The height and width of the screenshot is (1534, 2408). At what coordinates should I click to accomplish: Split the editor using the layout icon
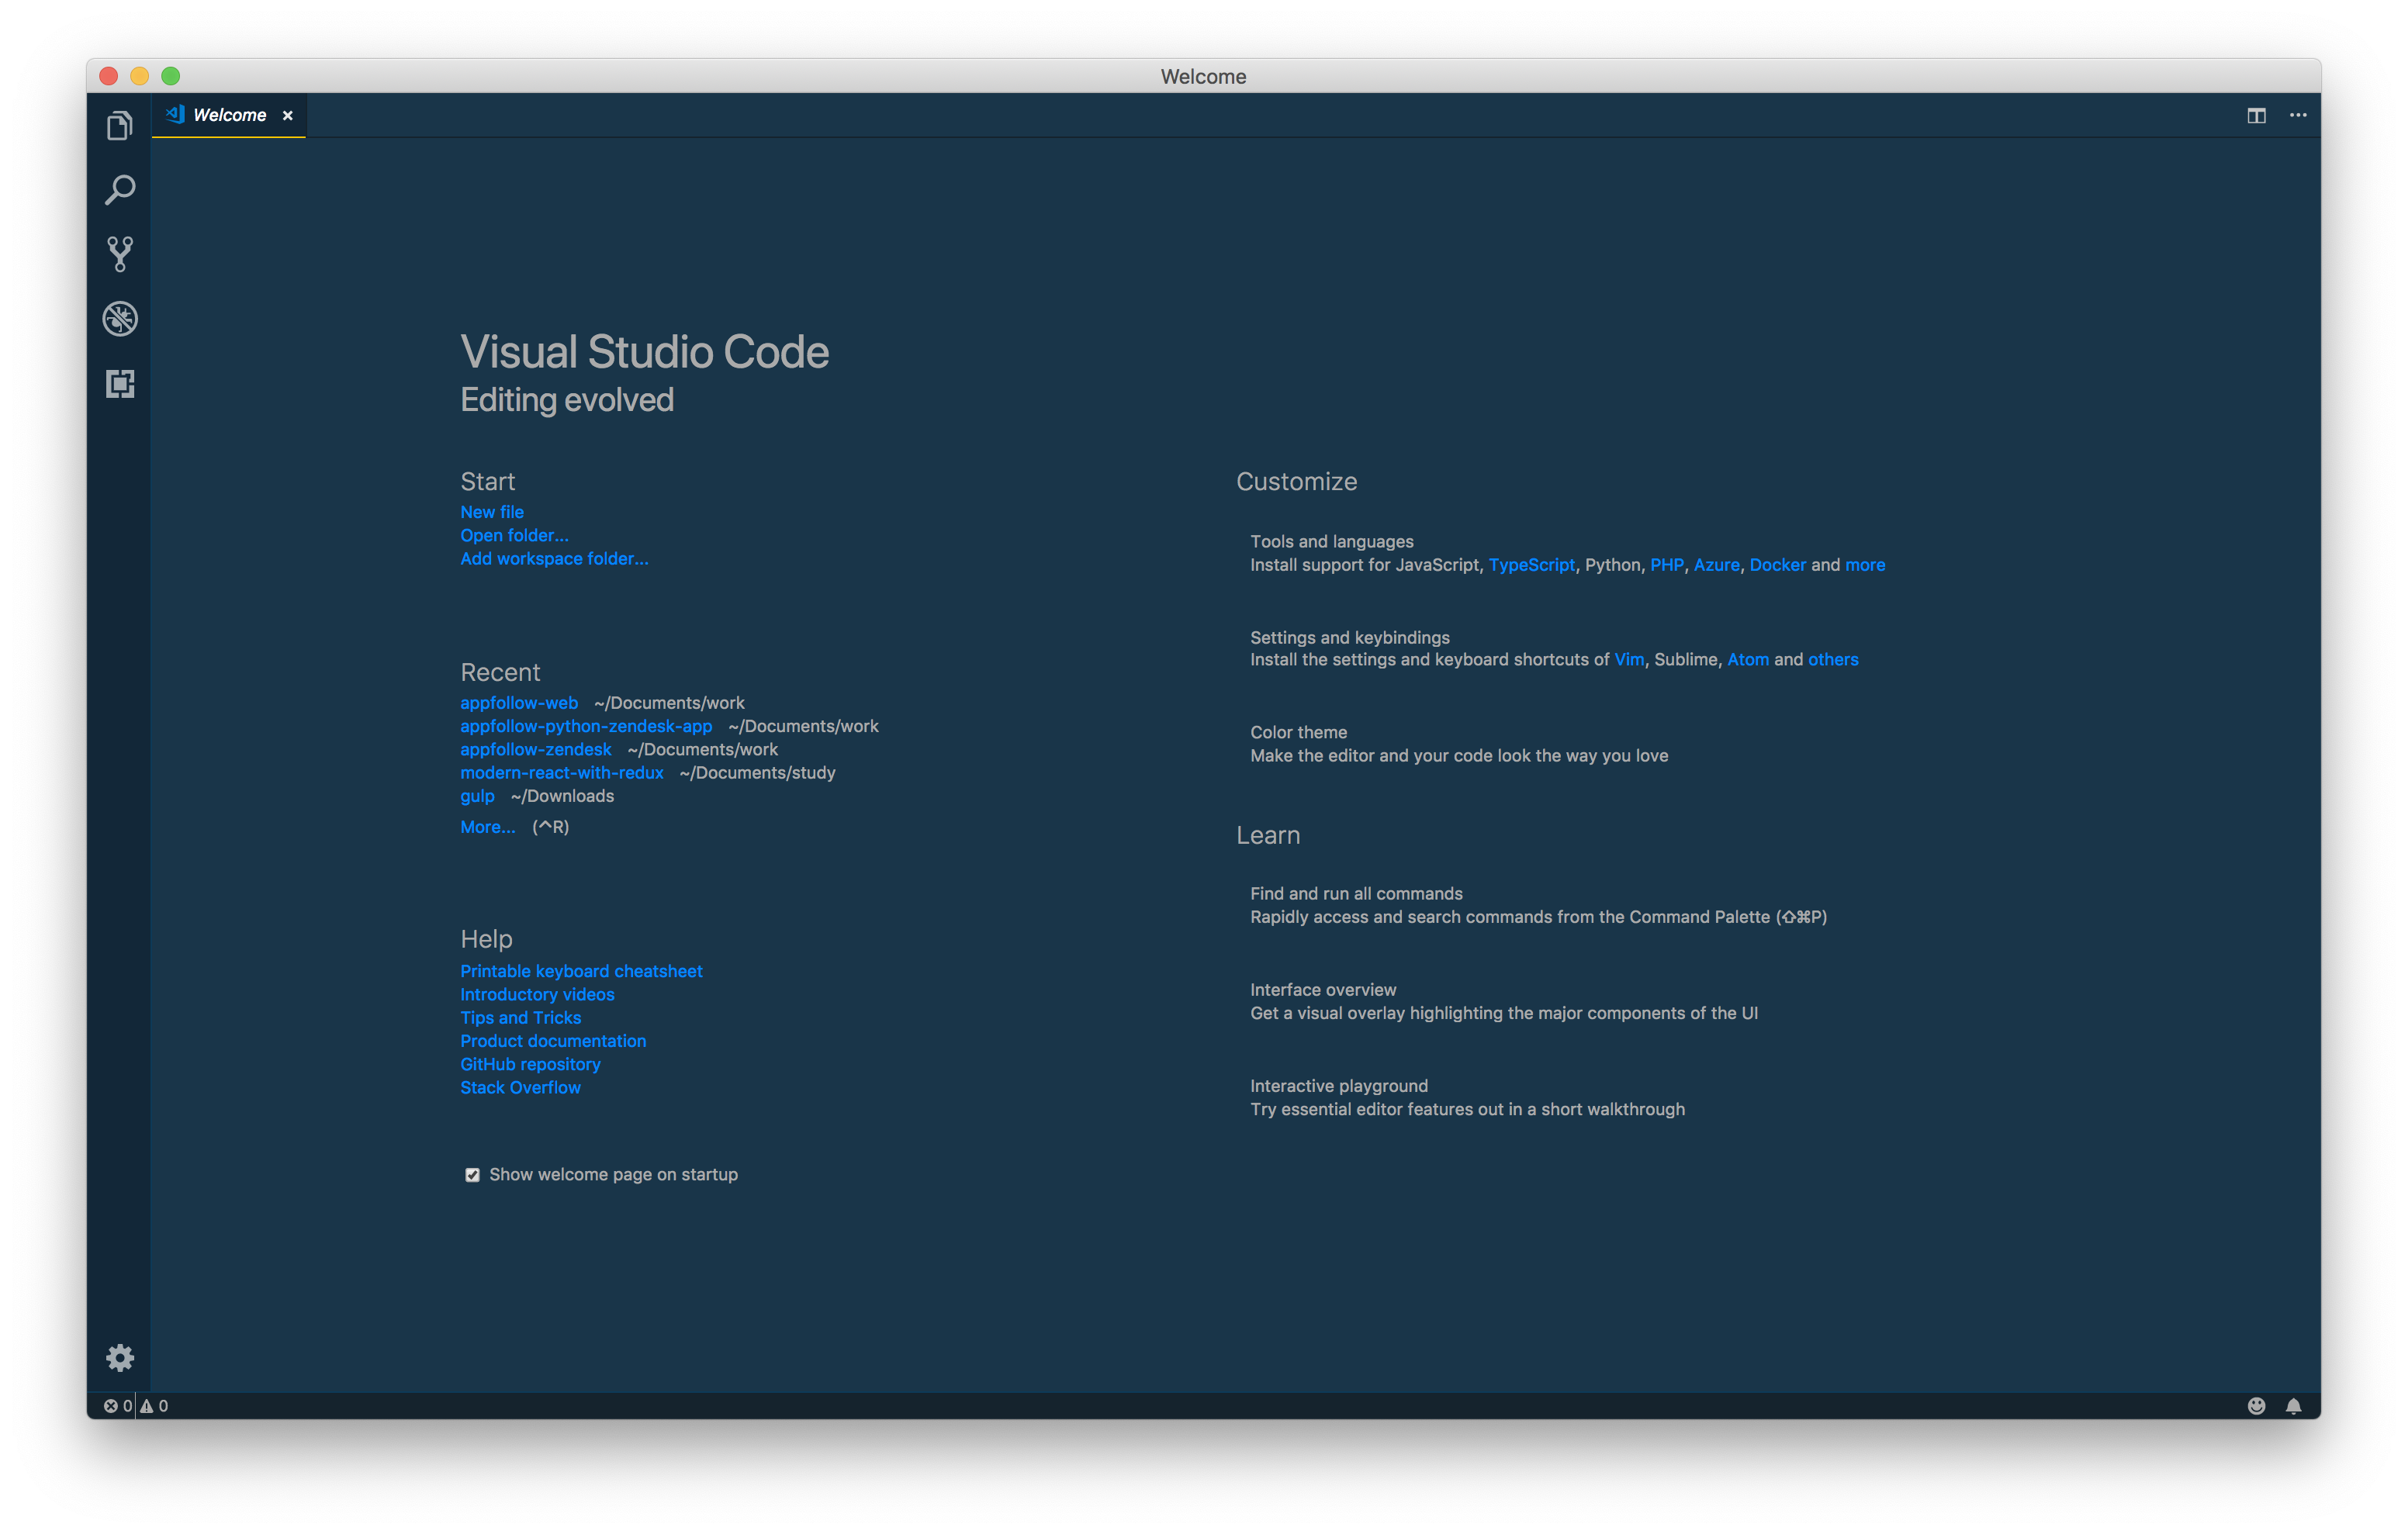(2257, 115)
